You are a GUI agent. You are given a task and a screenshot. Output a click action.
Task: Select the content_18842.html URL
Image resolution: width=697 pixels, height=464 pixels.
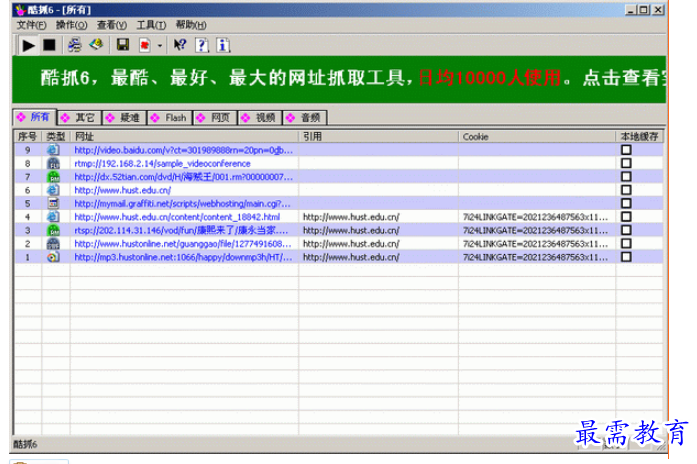pyautogui.click(x=177, y=217)
